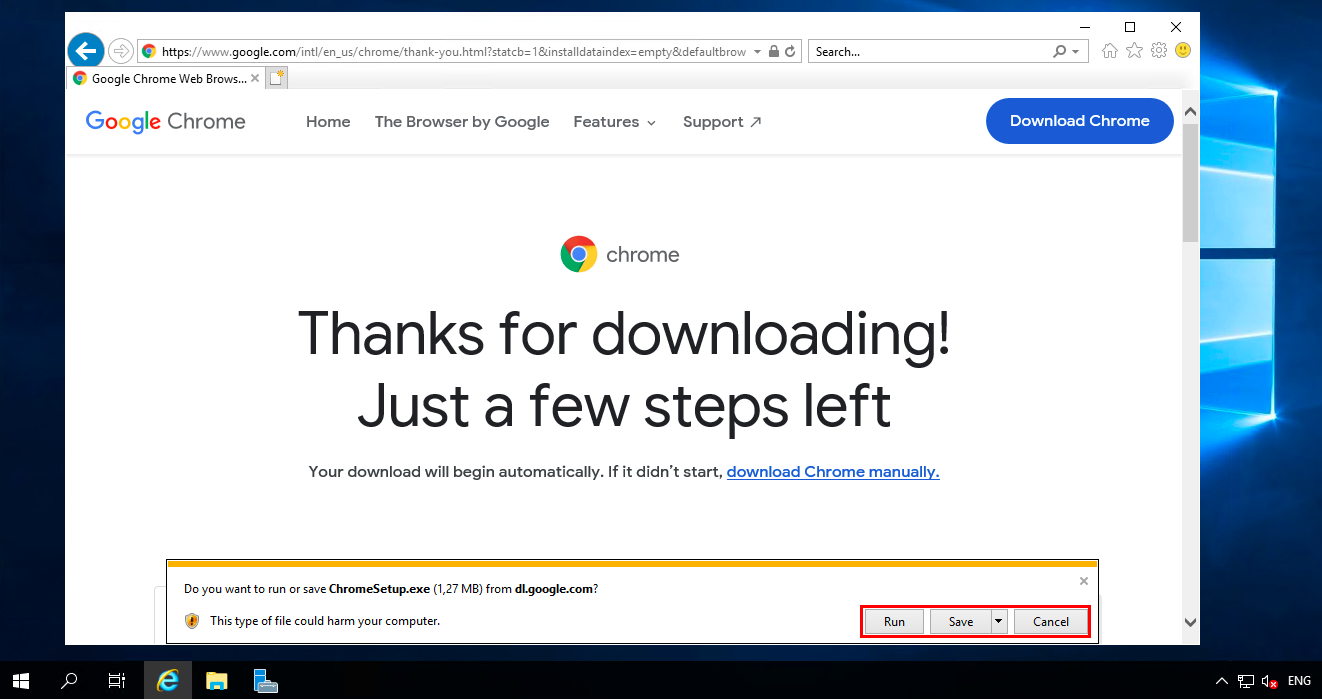Show hidden tray icons chevron

coord(1222,681)
